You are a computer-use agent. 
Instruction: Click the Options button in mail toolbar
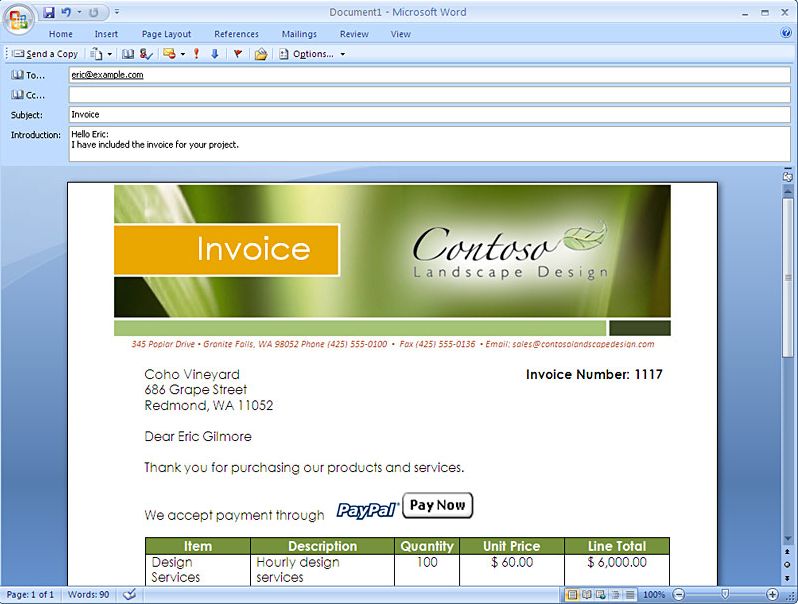click(x=307, y=54)
